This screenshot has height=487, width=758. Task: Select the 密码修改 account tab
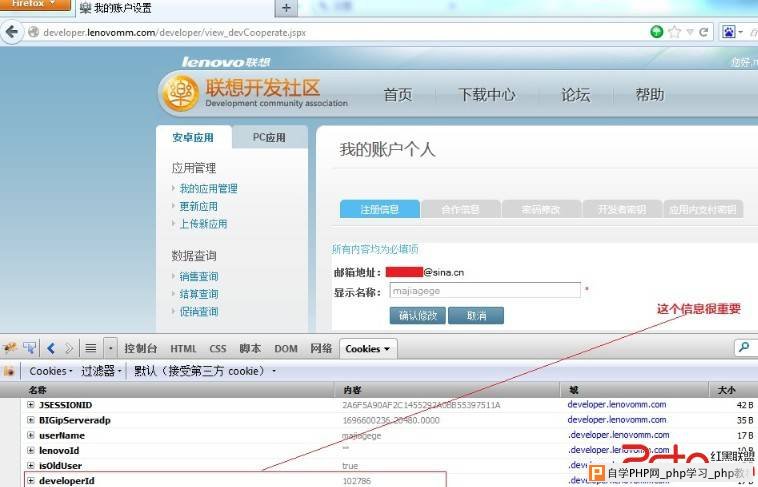pos(541,209)
